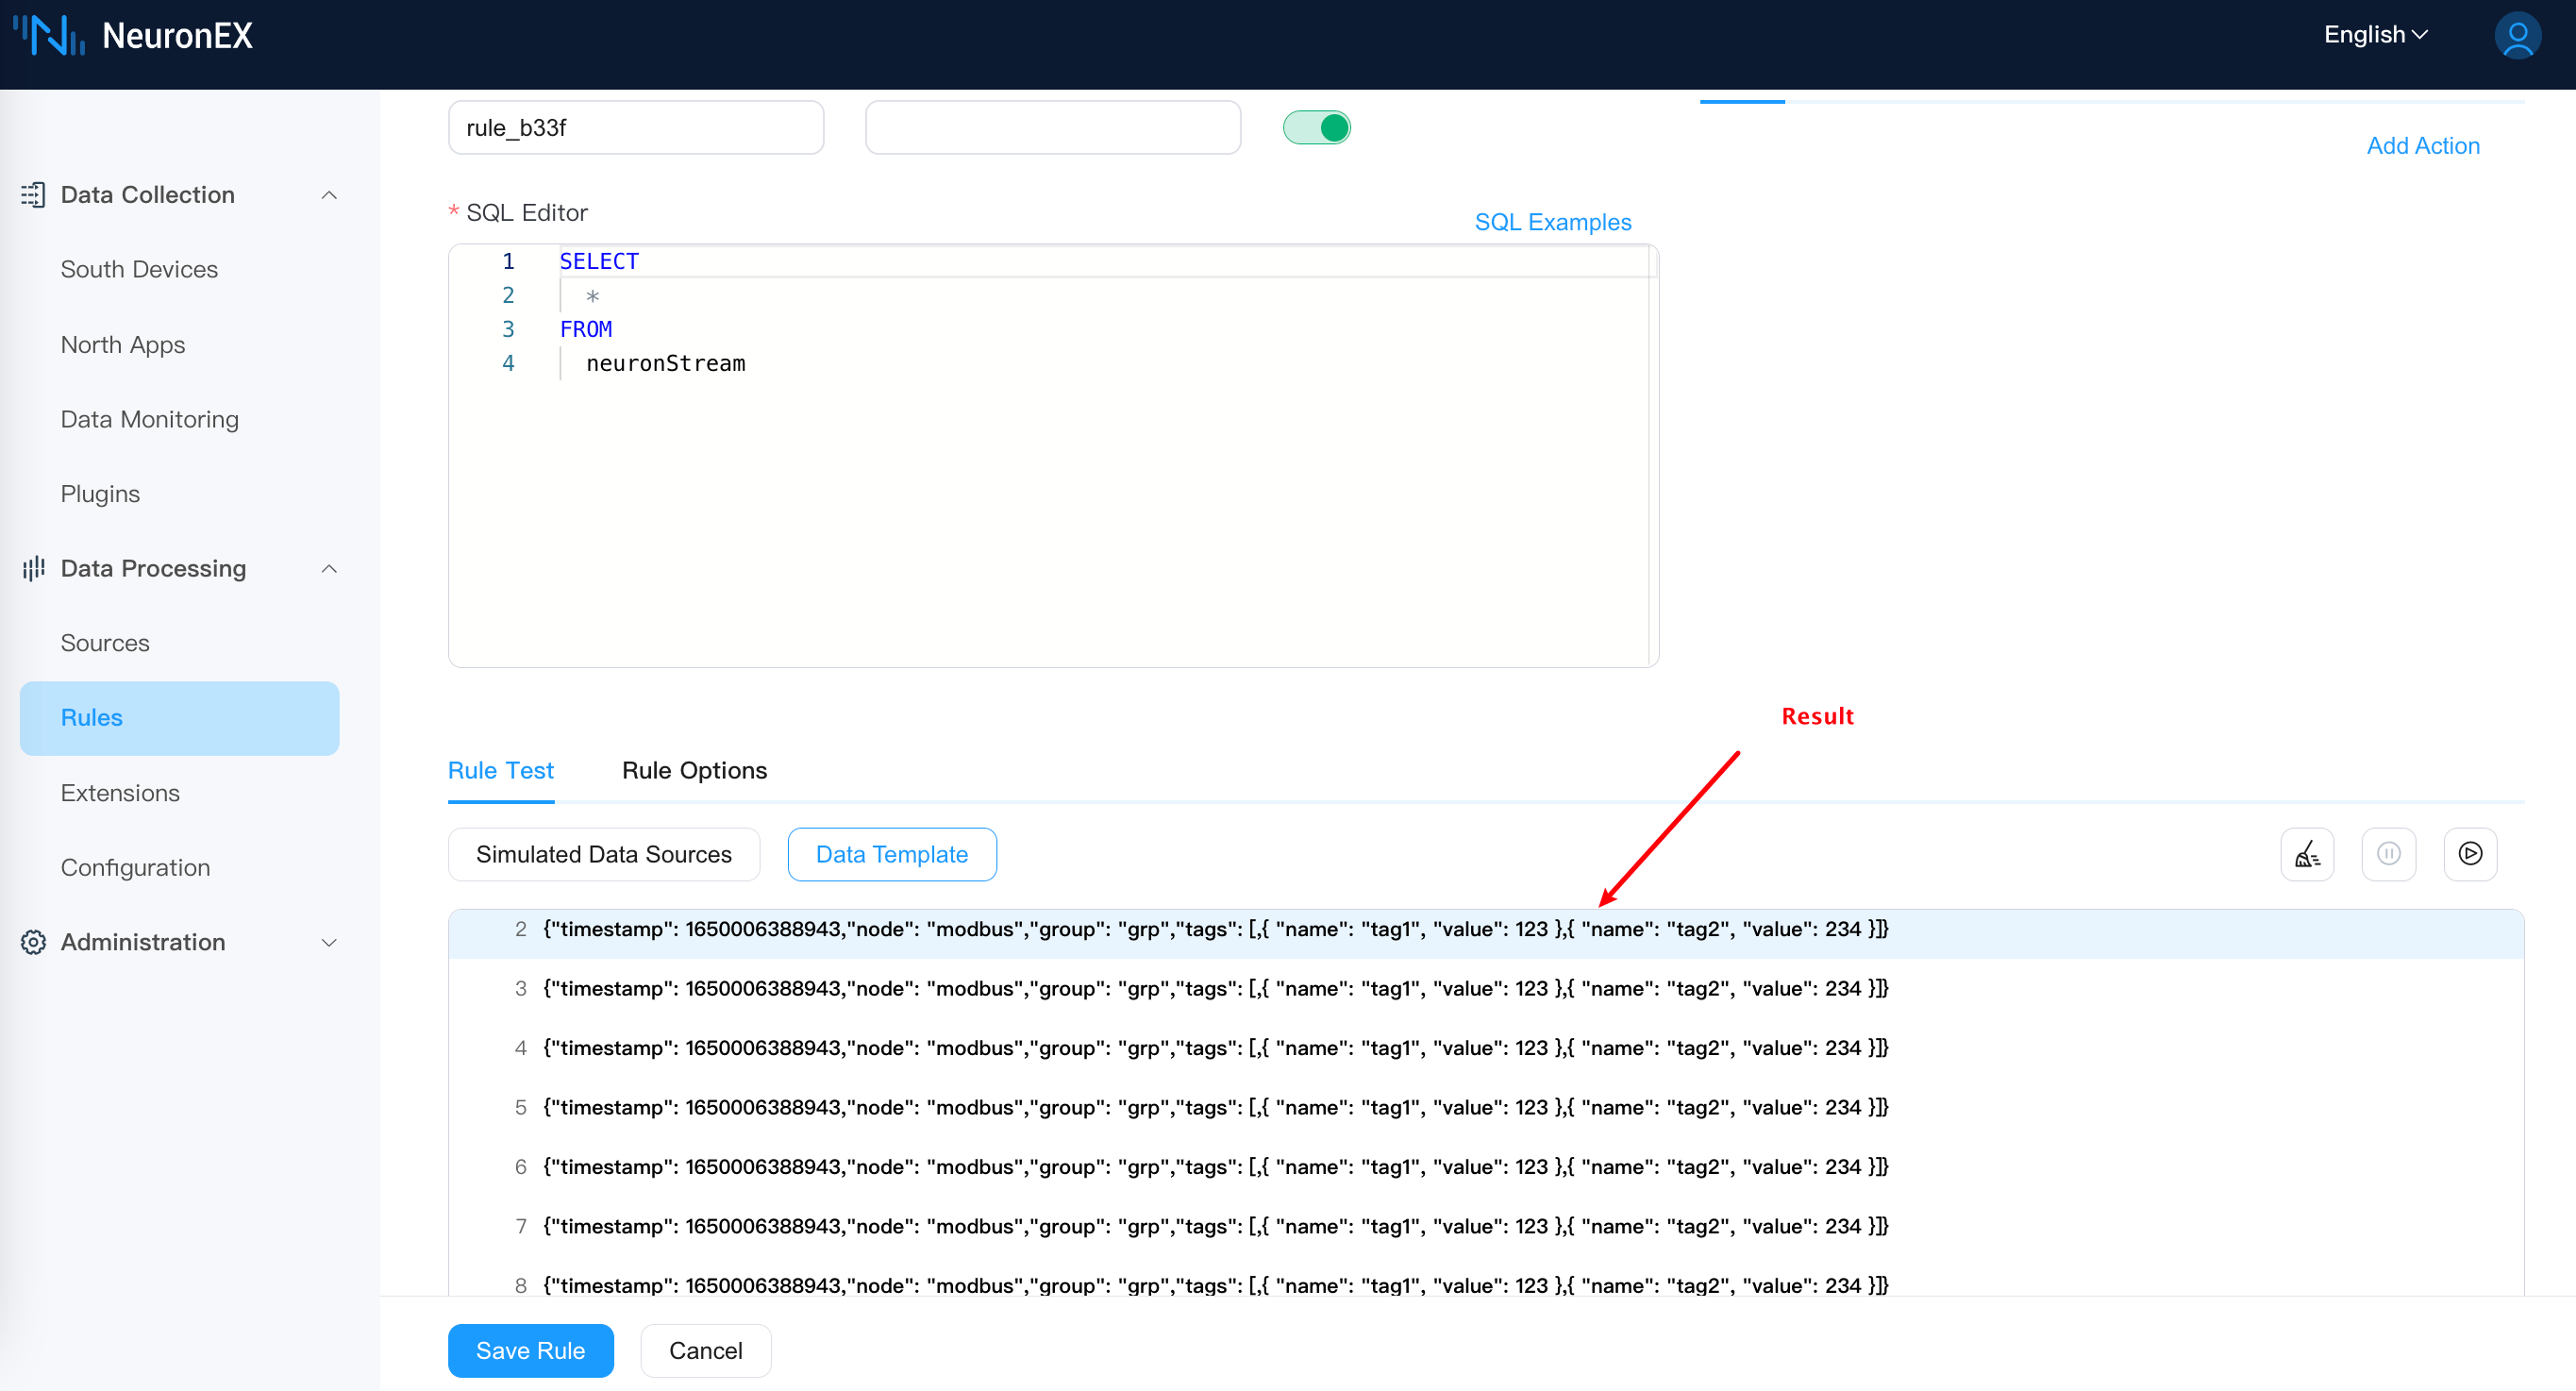This screenshot has height=1391, width=2576.
Task: Click the Data Processing section icon
Action: tap(33, 568)
